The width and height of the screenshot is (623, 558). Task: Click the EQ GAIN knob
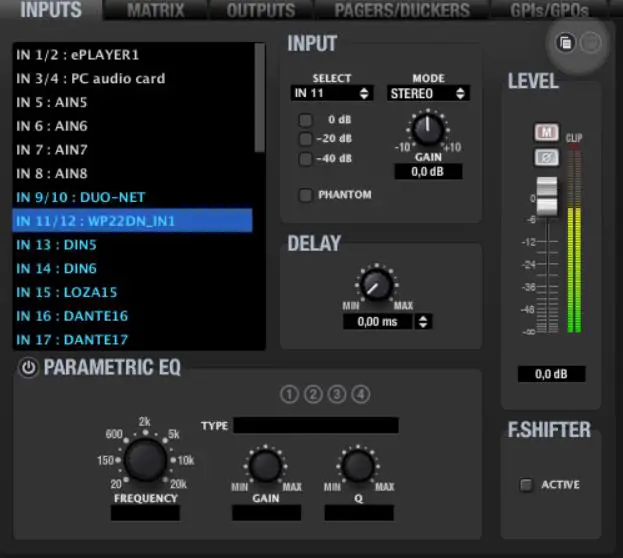click(x=265, y=466)
